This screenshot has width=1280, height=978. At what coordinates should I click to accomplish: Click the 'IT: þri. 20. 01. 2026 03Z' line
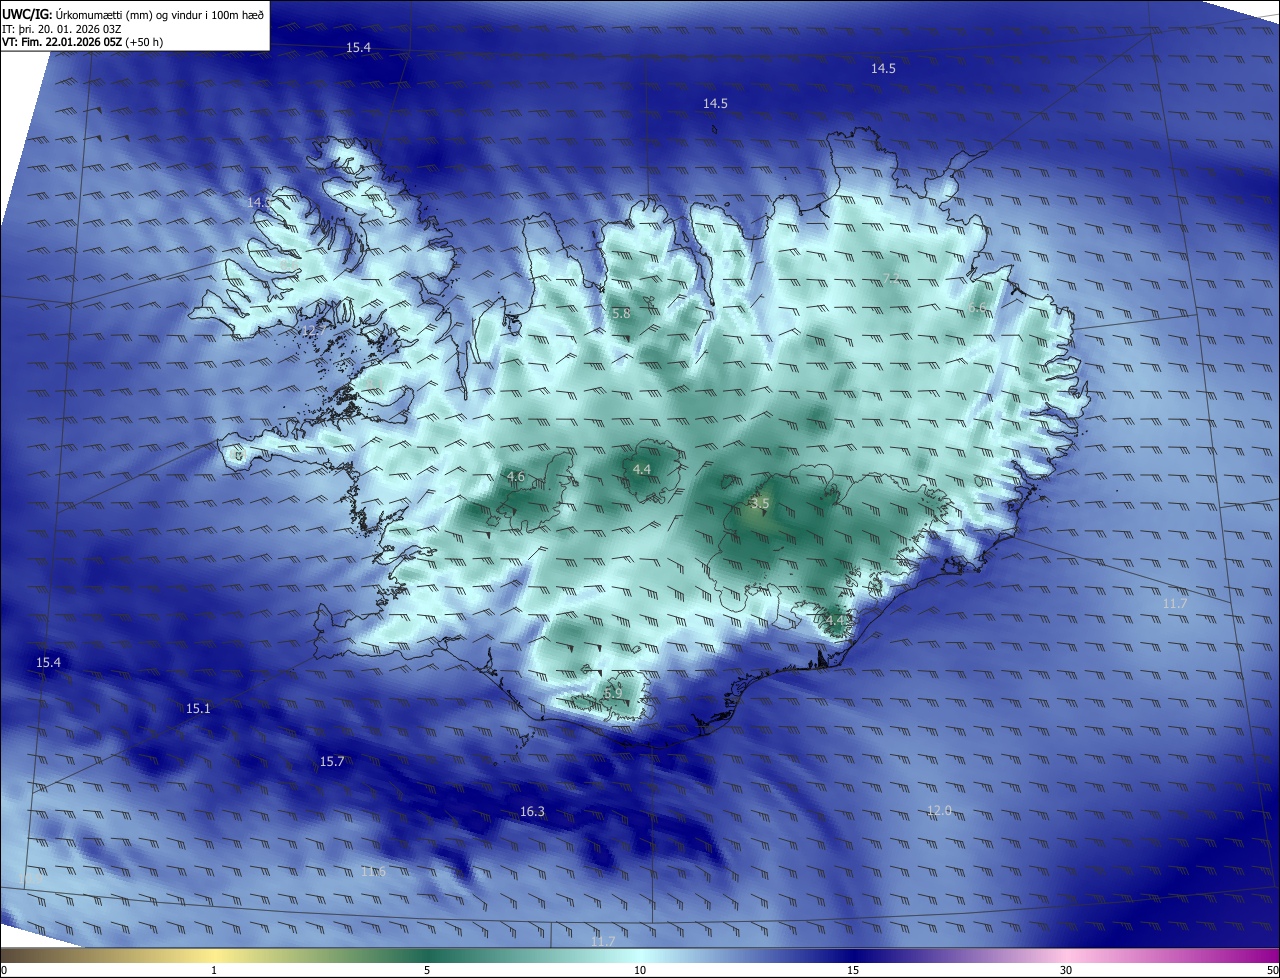coord(62,29)
